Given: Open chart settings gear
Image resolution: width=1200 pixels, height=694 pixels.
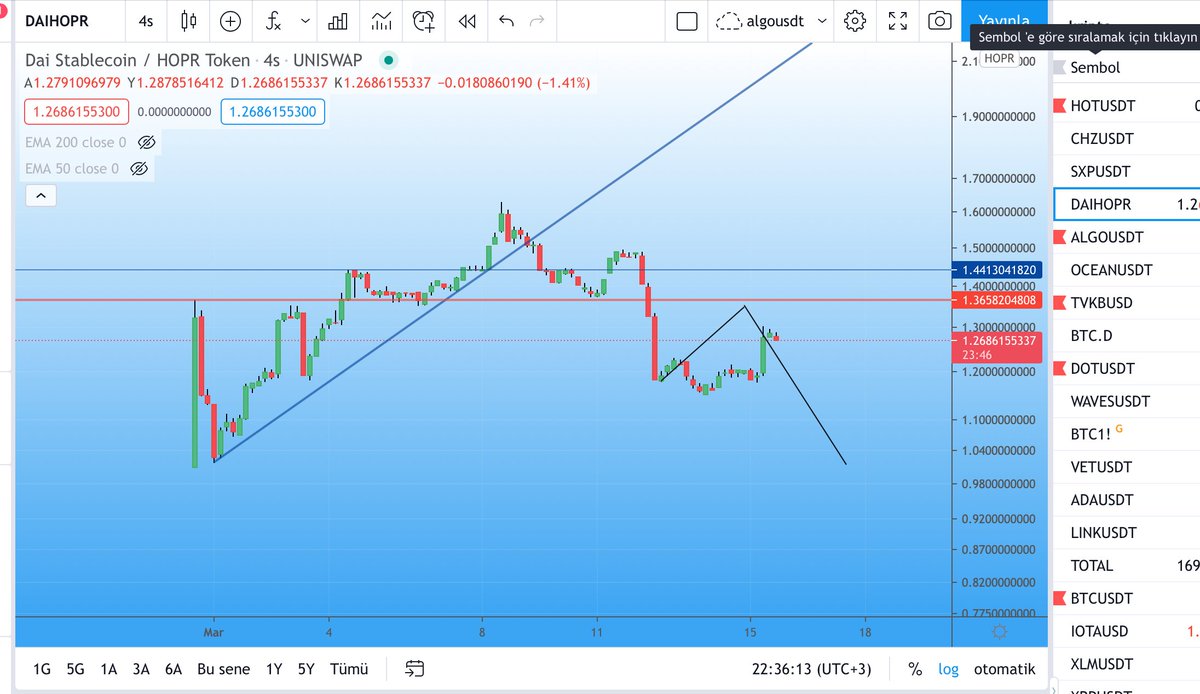Looking at the screenshot, I should point(854,21).
